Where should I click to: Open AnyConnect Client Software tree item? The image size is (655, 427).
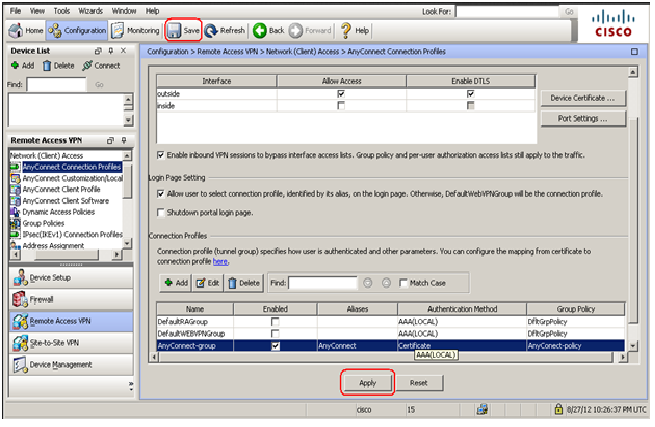[66, 201]
